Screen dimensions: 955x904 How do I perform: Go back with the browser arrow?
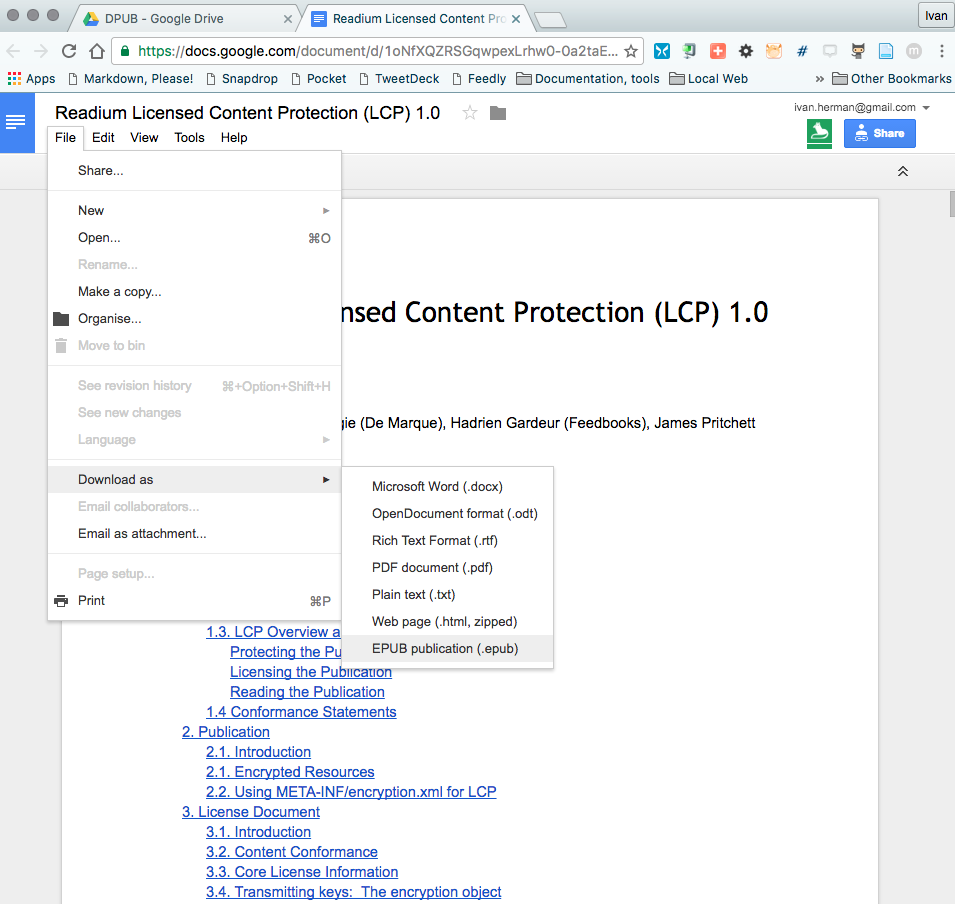13,51
